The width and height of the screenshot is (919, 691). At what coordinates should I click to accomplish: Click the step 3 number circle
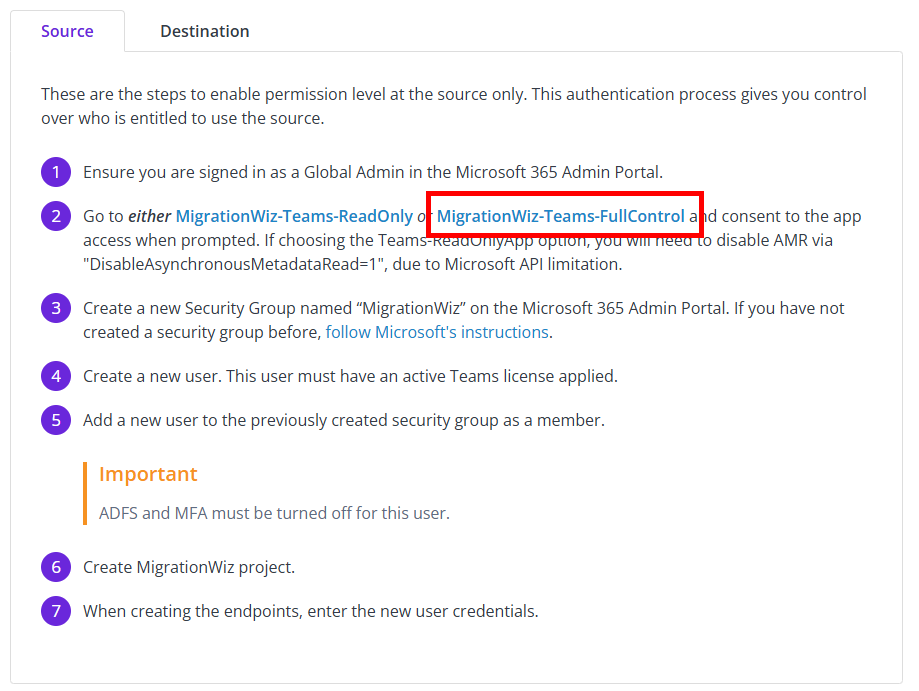click(x=56, y=308)
